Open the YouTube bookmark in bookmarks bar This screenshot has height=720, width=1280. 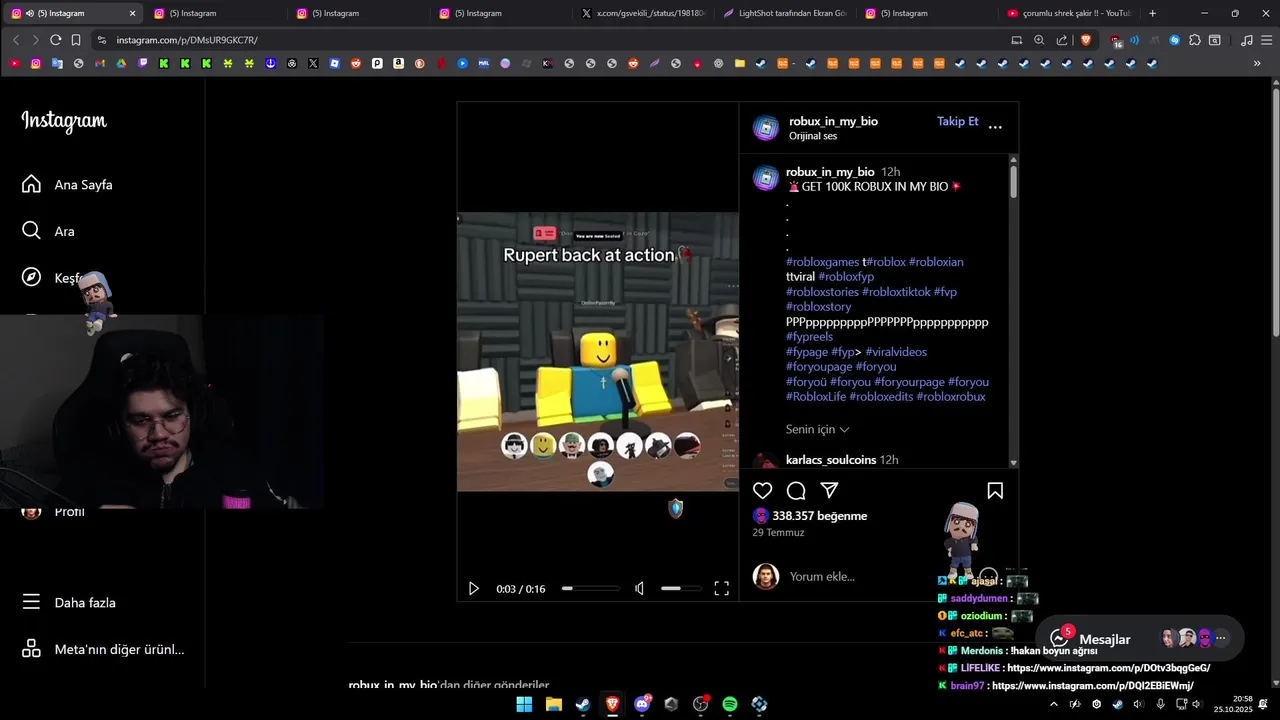(14, 63)
